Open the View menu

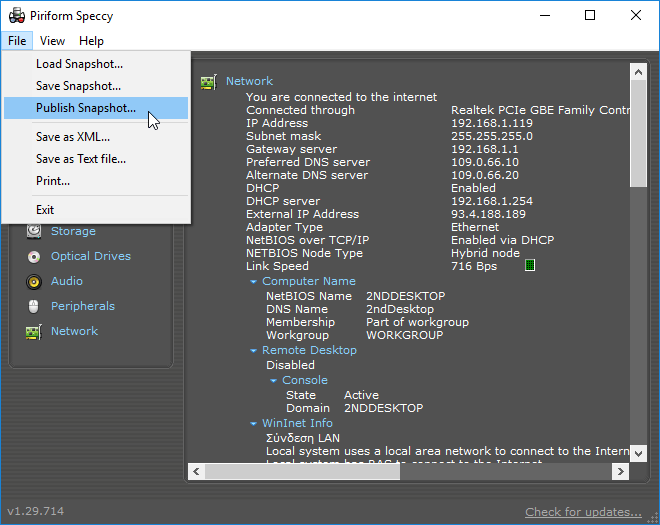pyautogui.click(x=52, y=41)
